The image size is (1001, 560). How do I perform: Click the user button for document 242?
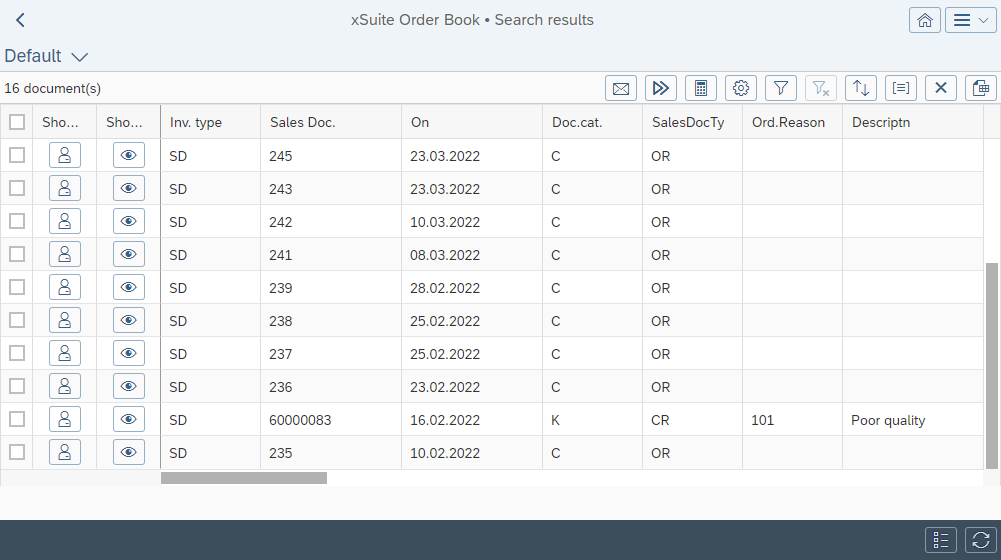(x=64, y=221)
